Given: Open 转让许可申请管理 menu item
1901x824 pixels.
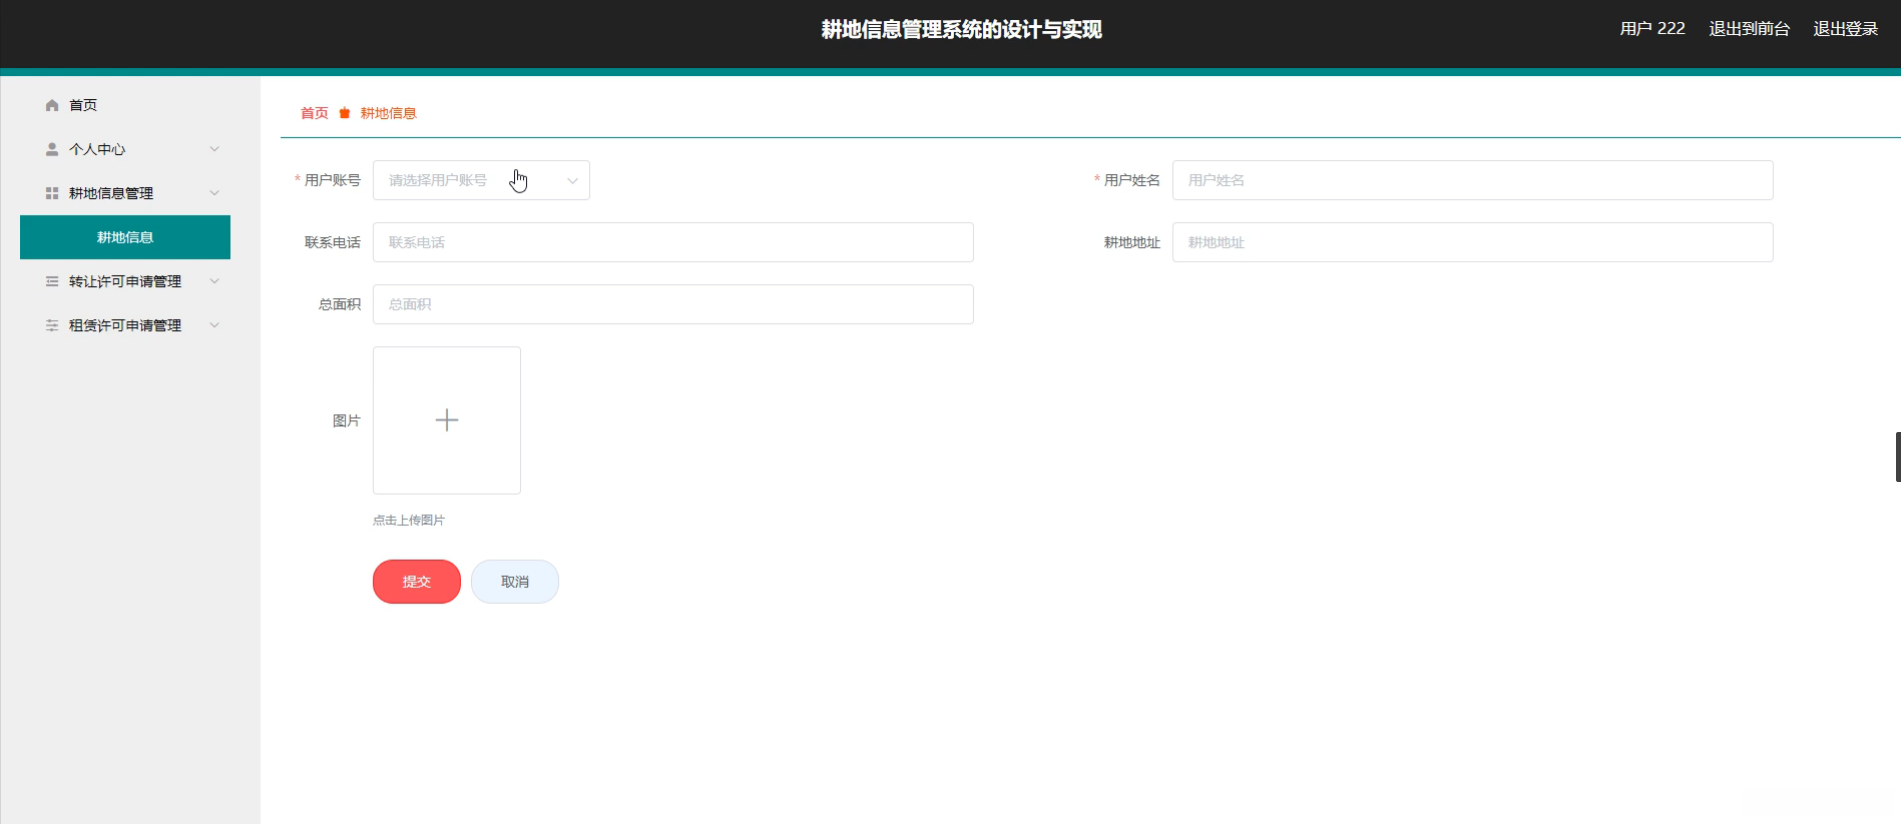Looking at the screenshot, I should click(125, 281).
